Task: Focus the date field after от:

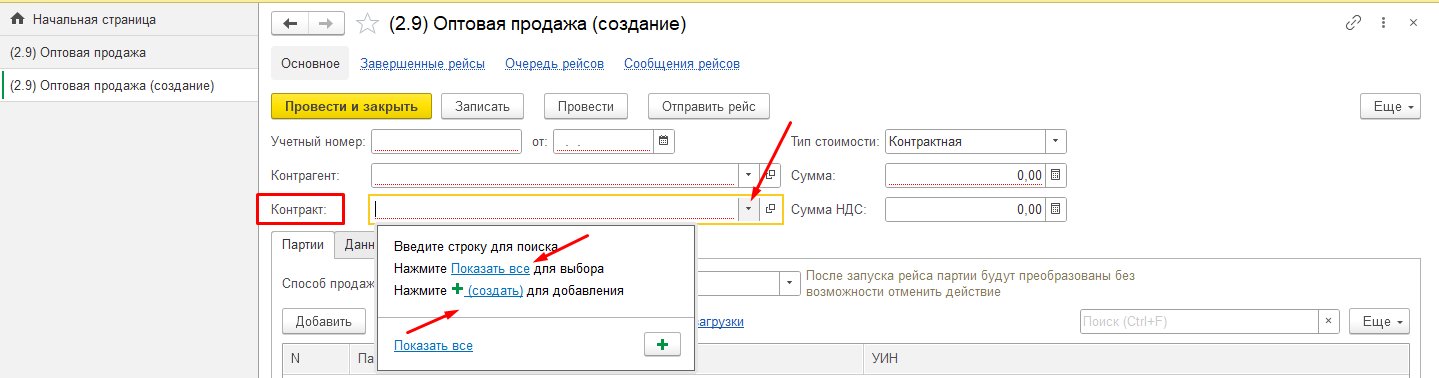Action: [603, 142]
